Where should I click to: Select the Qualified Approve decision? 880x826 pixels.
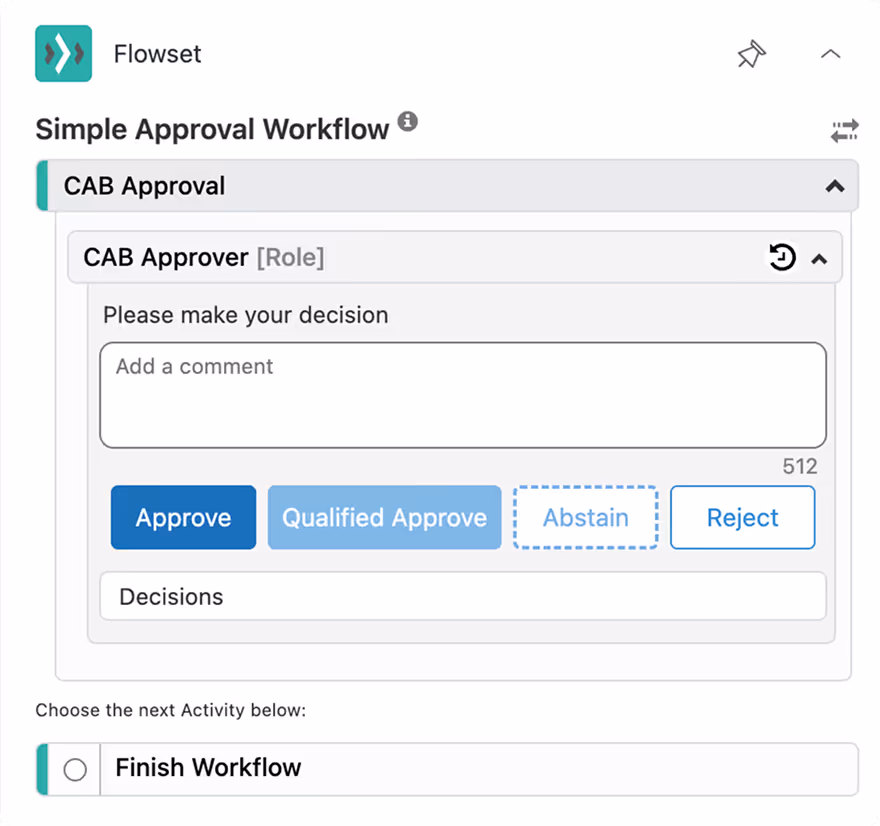pos(384,517)
